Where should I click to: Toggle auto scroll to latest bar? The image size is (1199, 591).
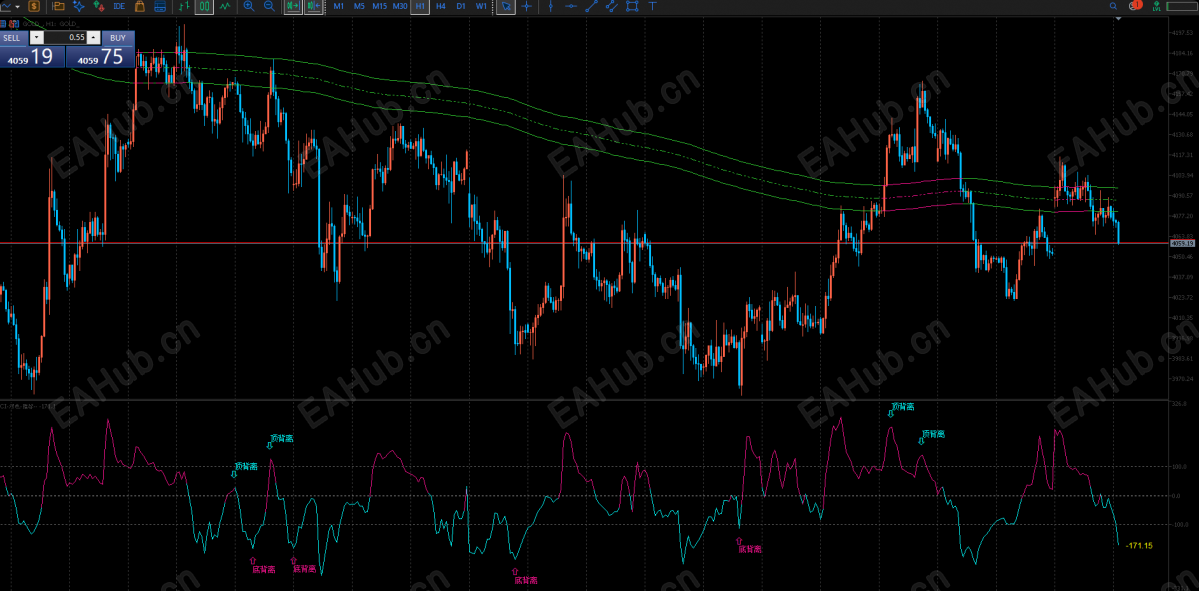pyautogui.click(x=293, y=6)
